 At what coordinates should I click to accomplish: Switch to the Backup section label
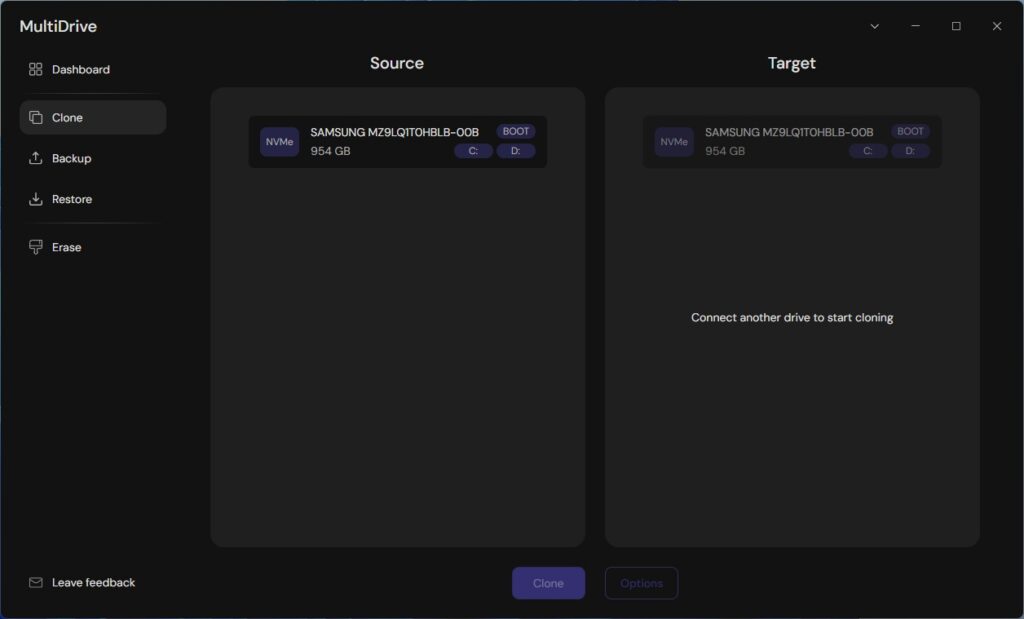72,159
